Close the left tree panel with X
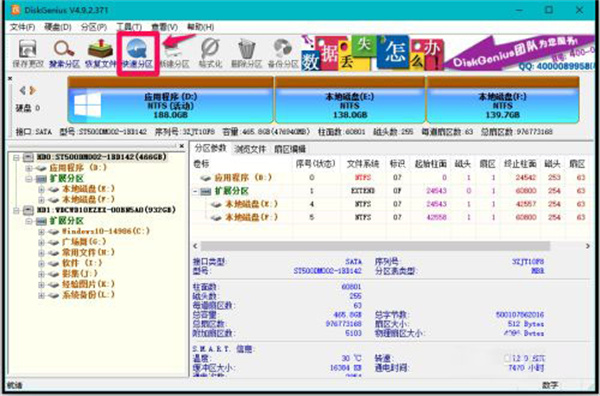 (x=182, y=146)
